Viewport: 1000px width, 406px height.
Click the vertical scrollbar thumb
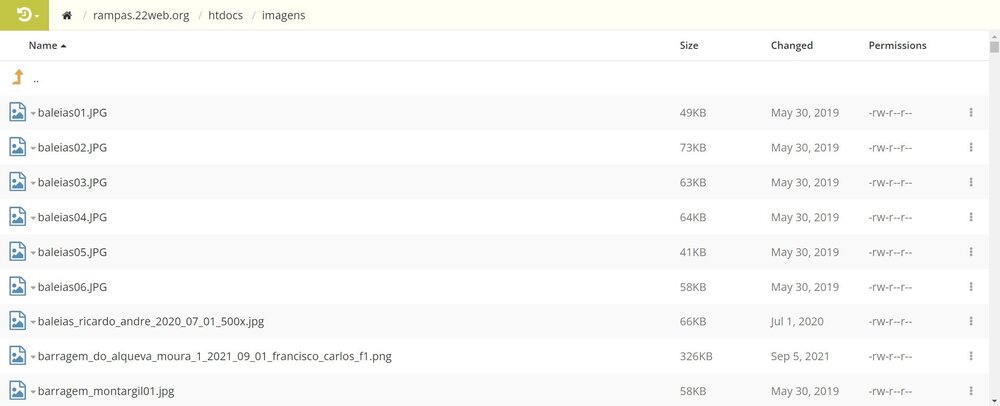pyautogui.click(x=994, y=47)
